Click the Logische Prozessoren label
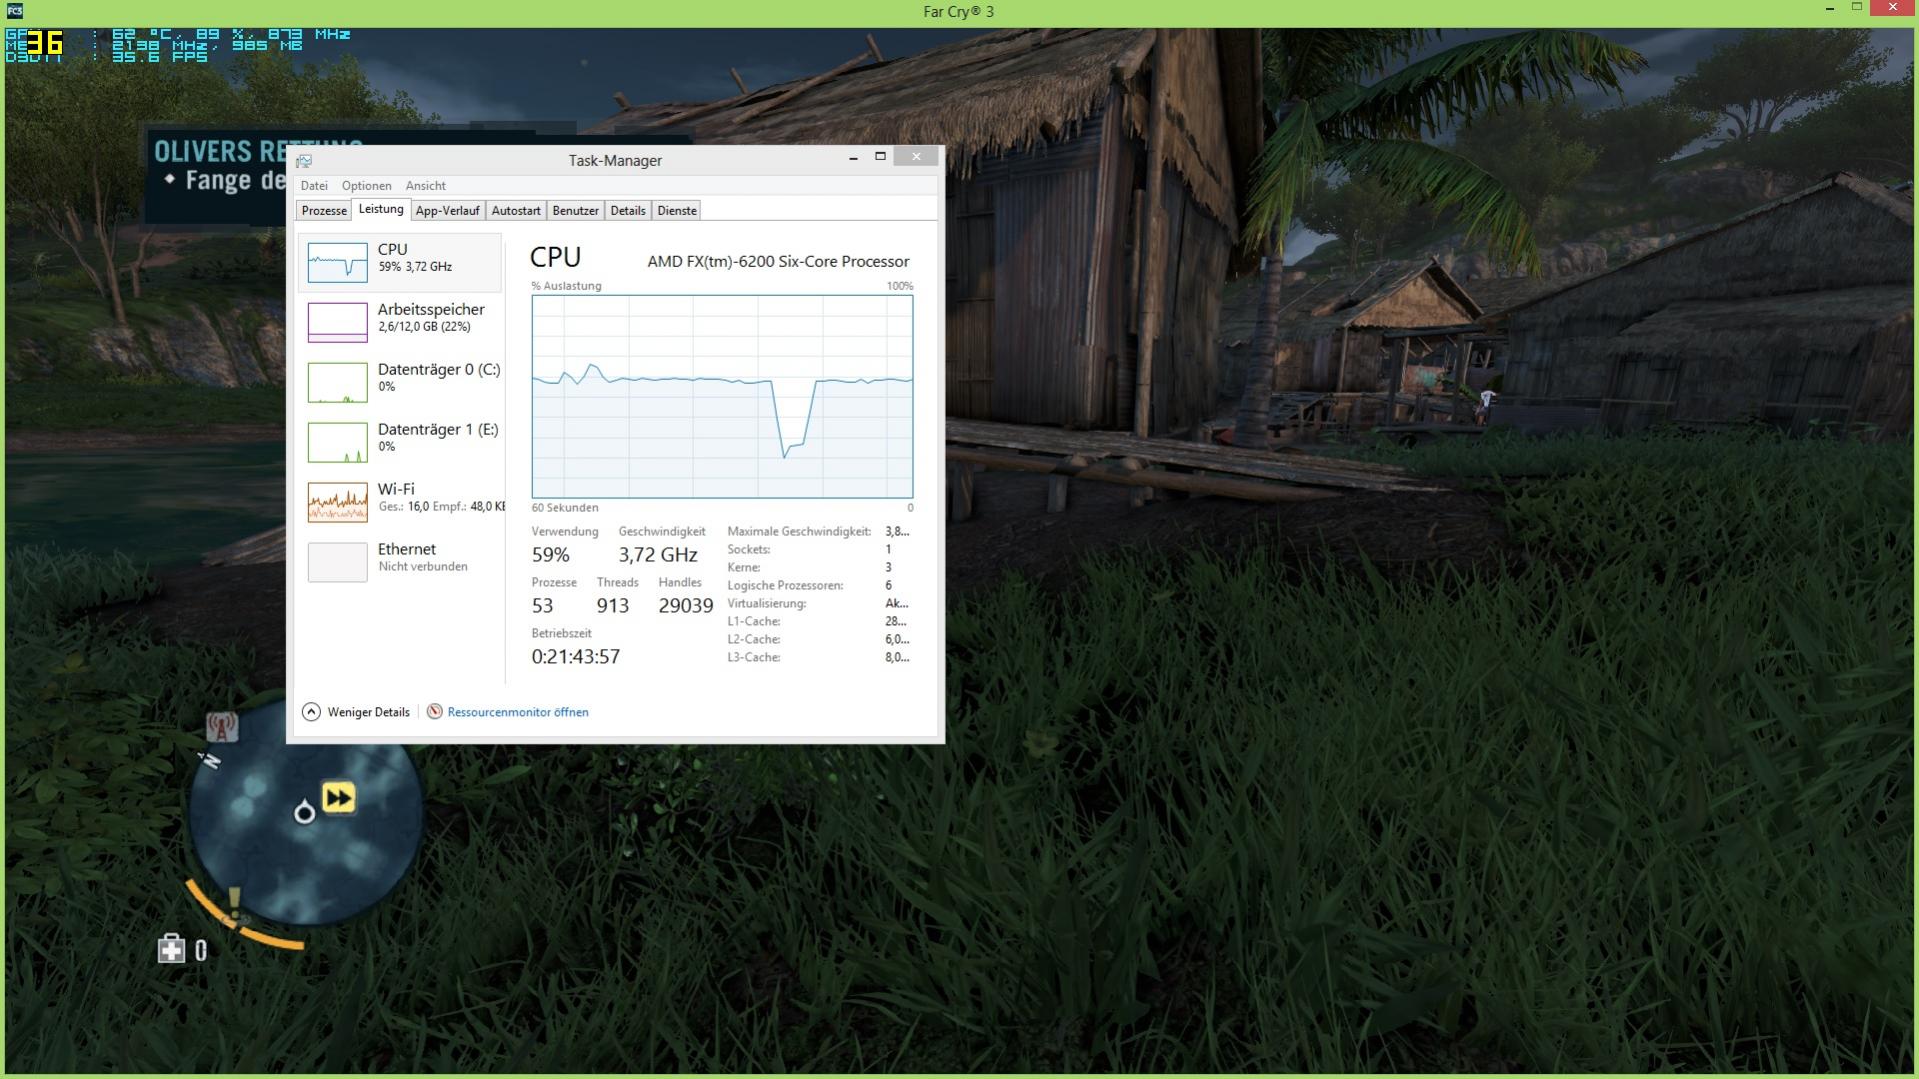This screenshot has height=1079, width=1919. (785, 586)
